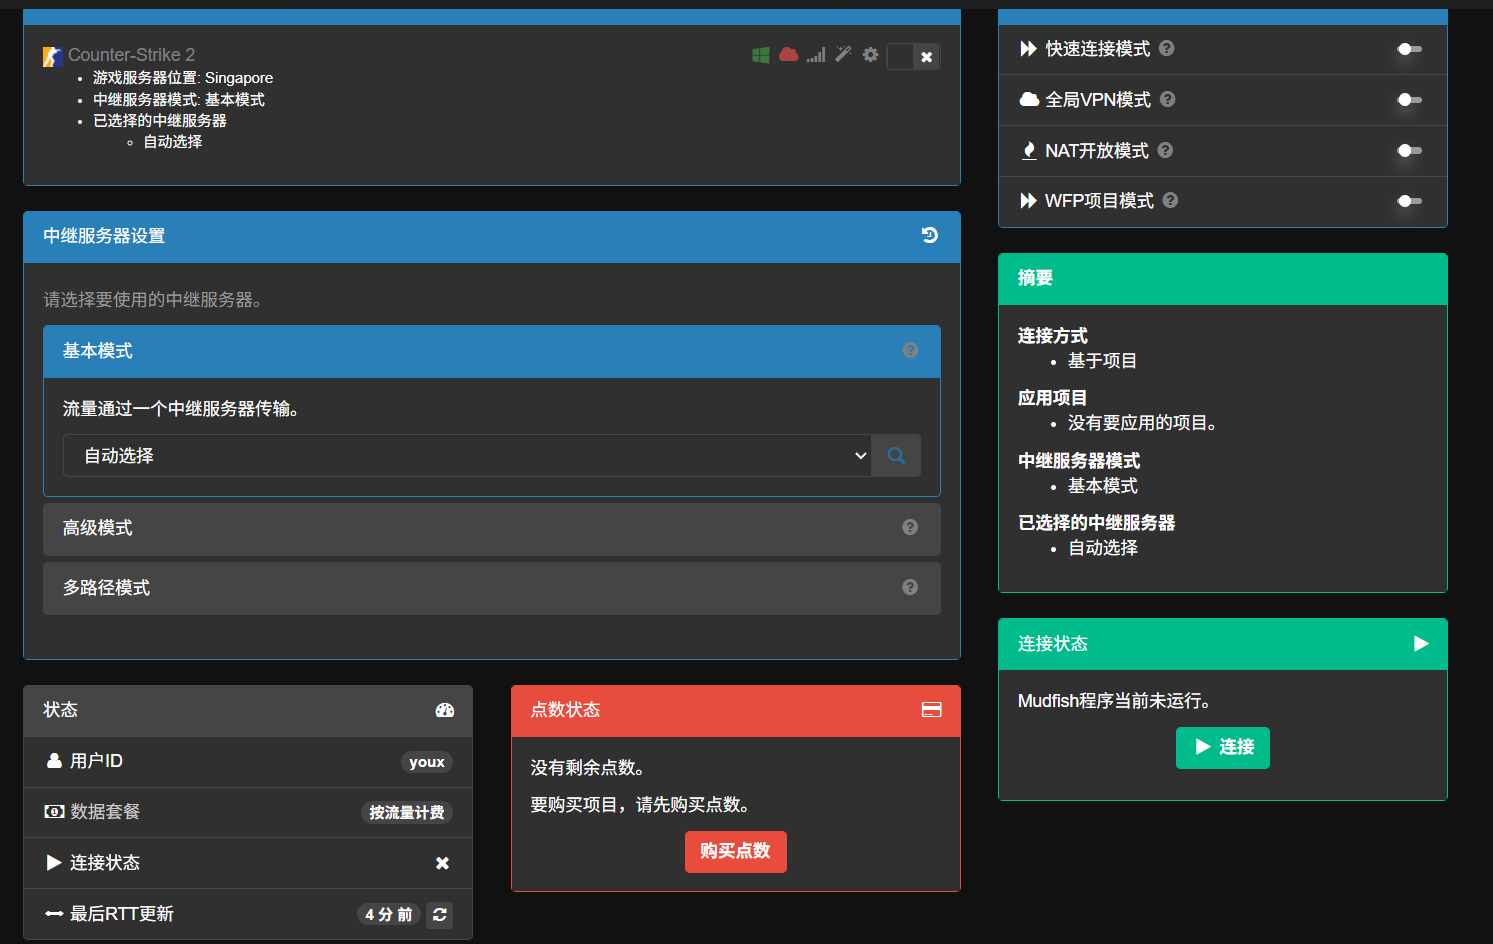
Task: Click the green Windows icon for Counter-Strike 2
Action: 761,55
